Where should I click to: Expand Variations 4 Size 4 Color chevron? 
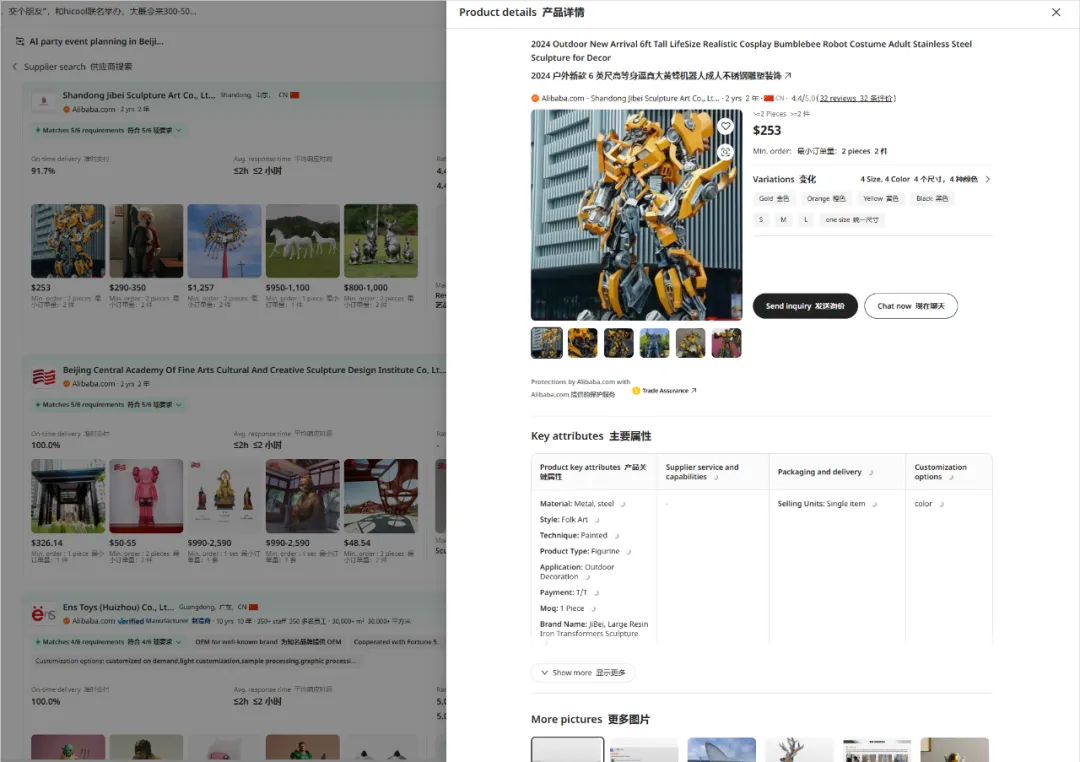coord(988,179)
